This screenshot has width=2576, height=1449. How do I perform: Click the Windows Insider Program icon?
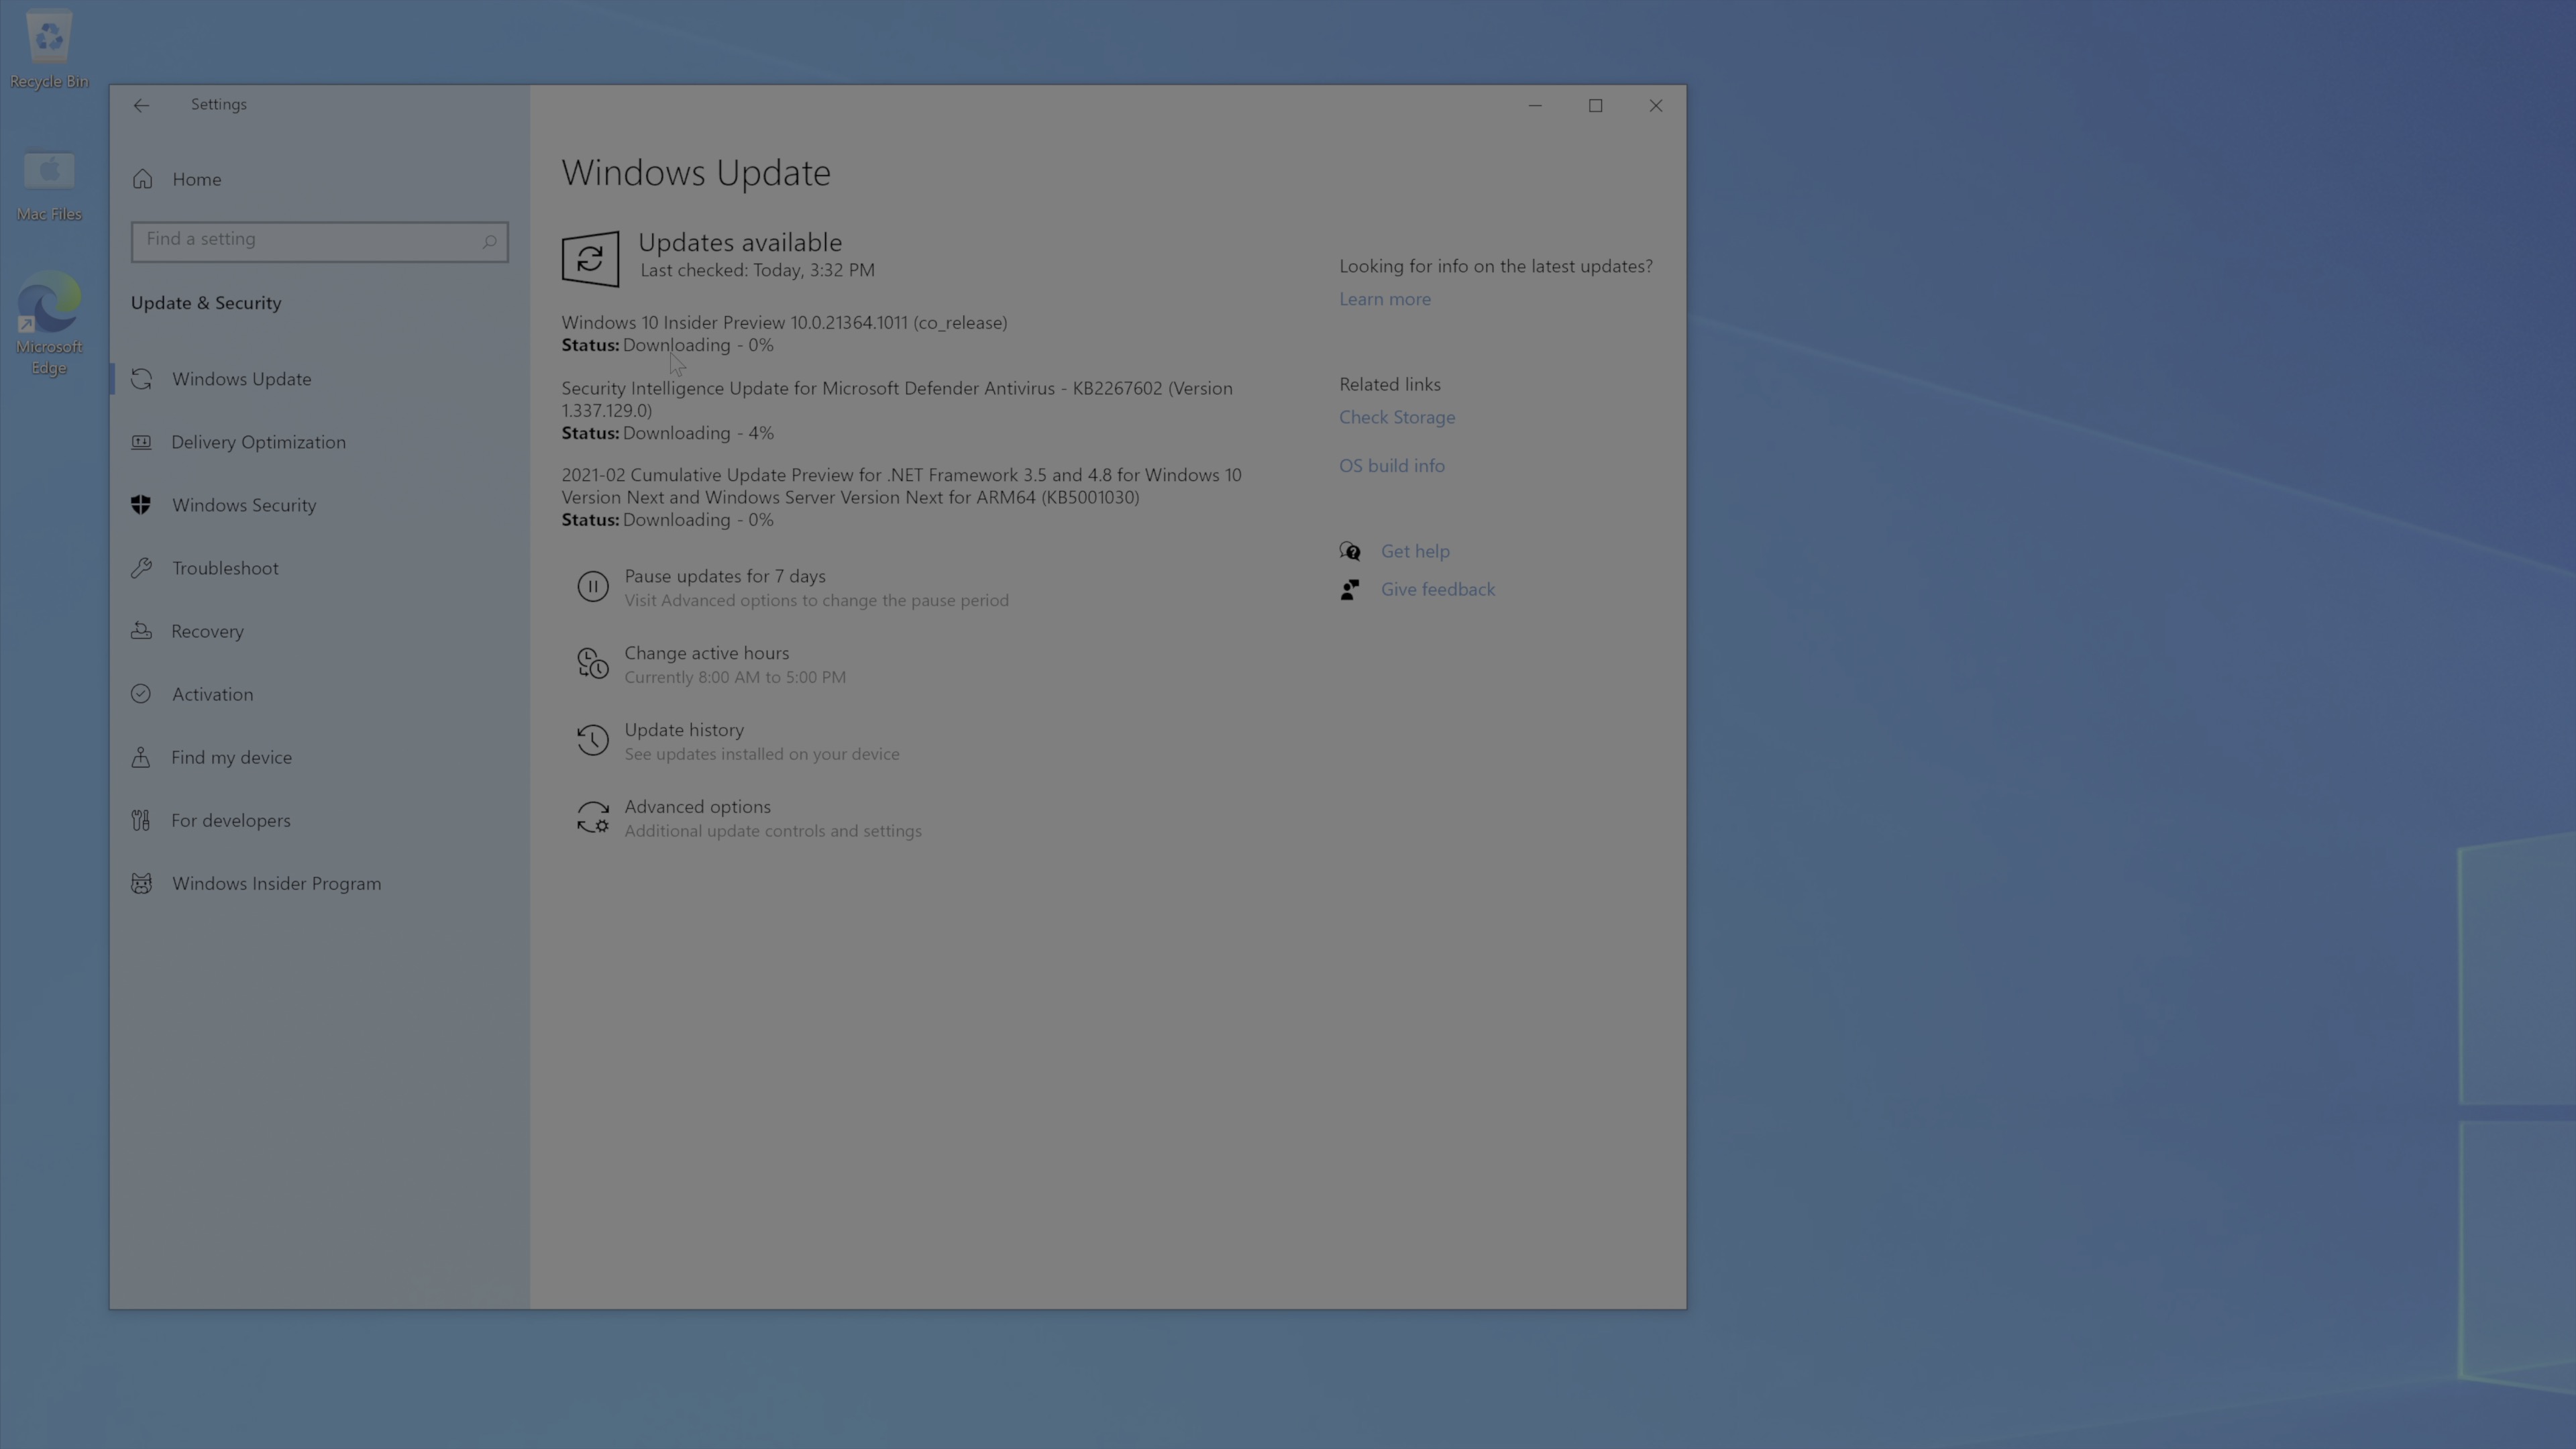[141, 883]
